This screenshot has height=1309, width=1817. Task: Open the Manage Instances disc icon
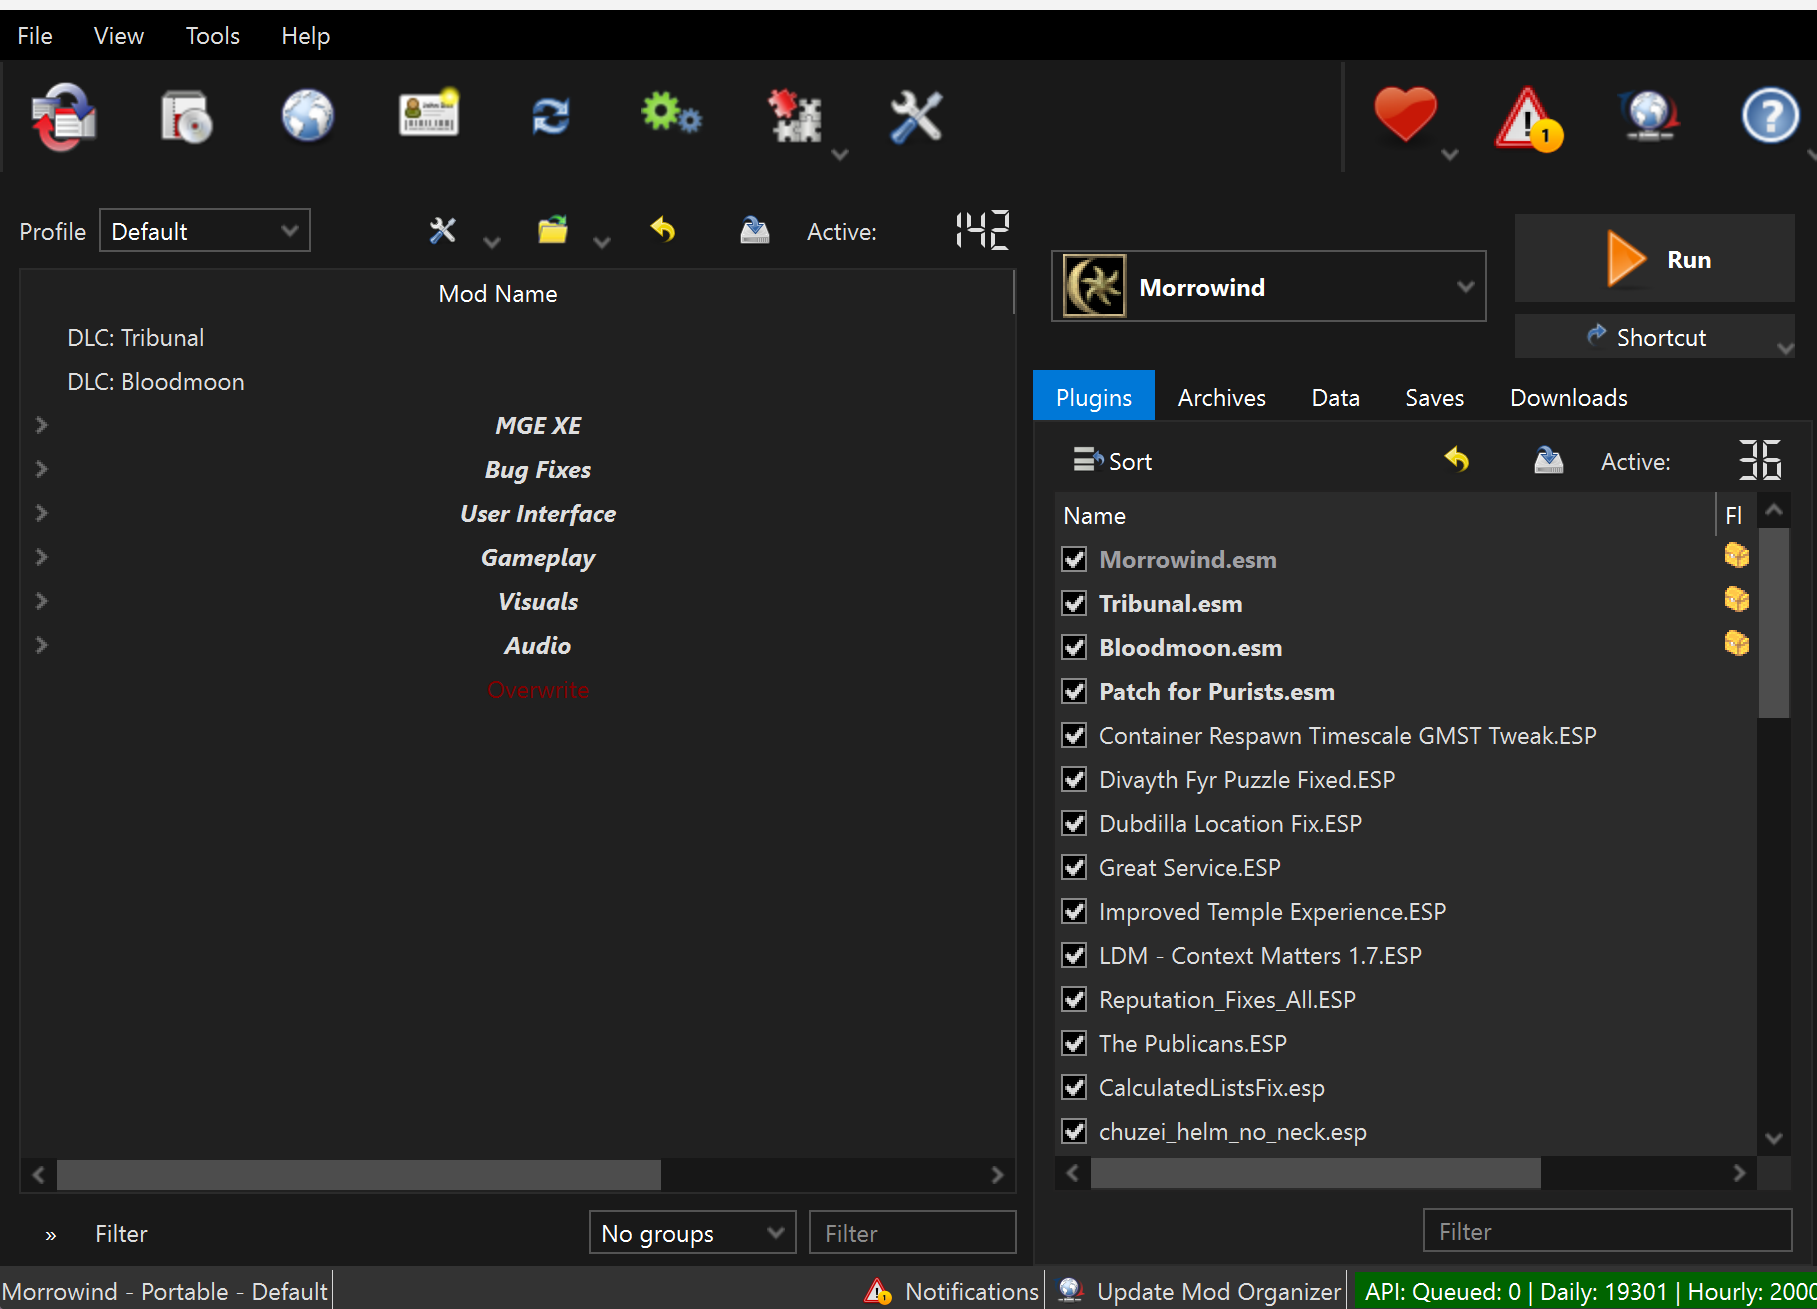click(x=186, y=117)
